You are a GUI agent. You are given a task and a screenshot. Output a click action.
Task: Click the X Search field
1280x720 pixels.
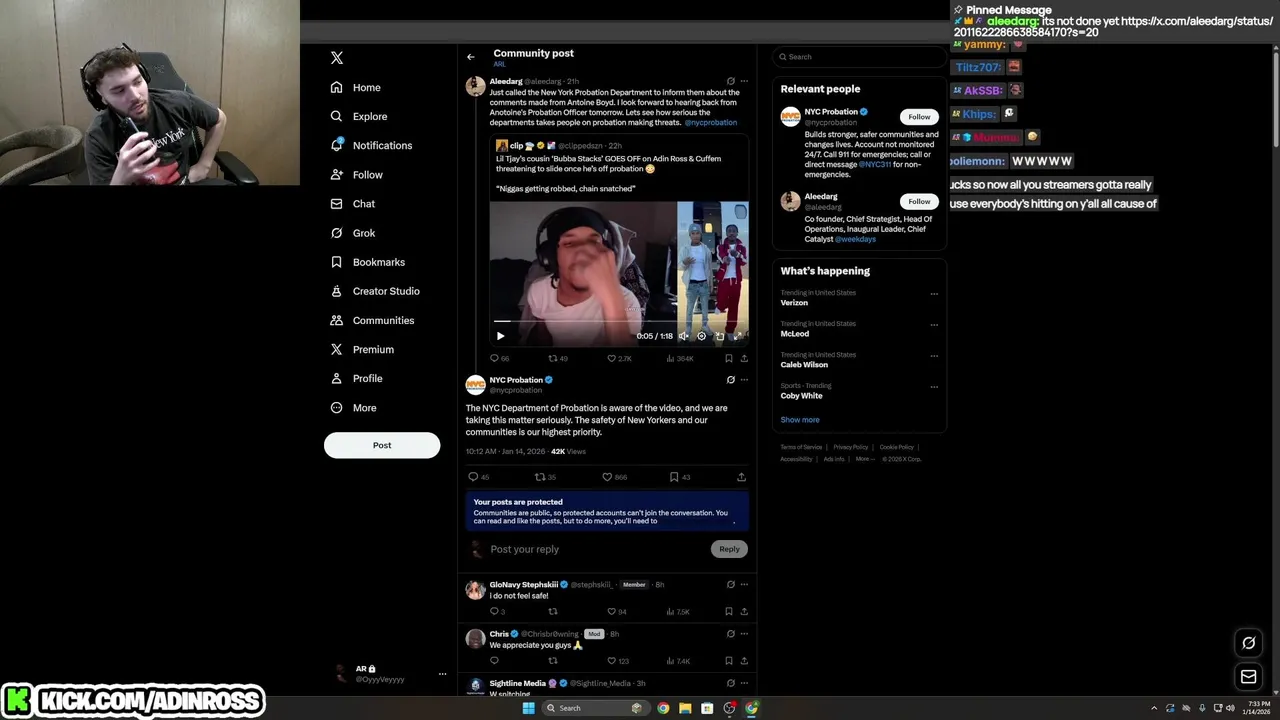pos(859,57)
